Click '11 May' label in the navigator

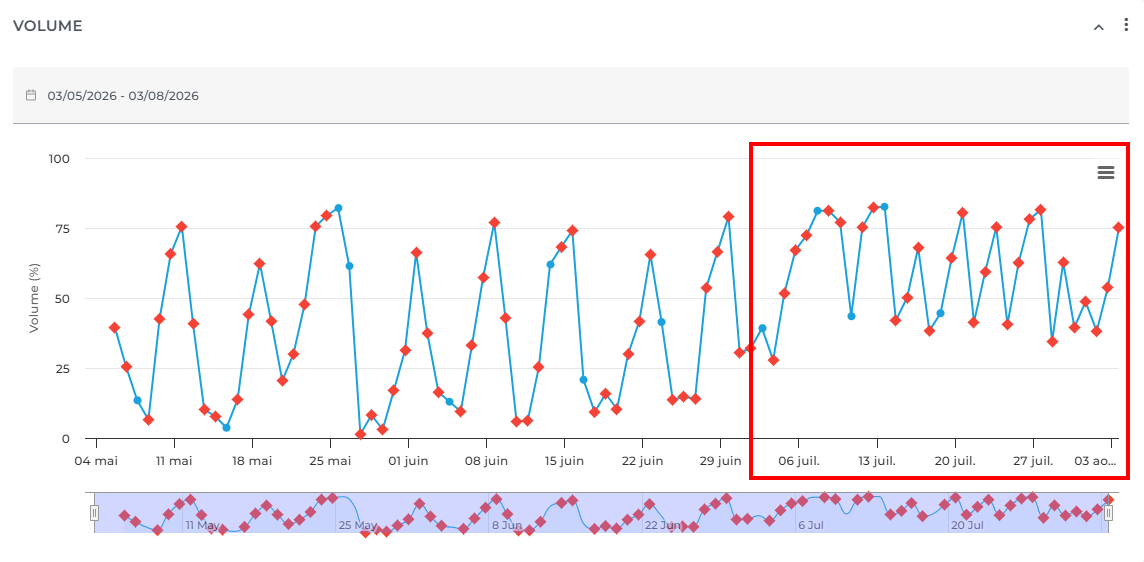click(202, 525)
